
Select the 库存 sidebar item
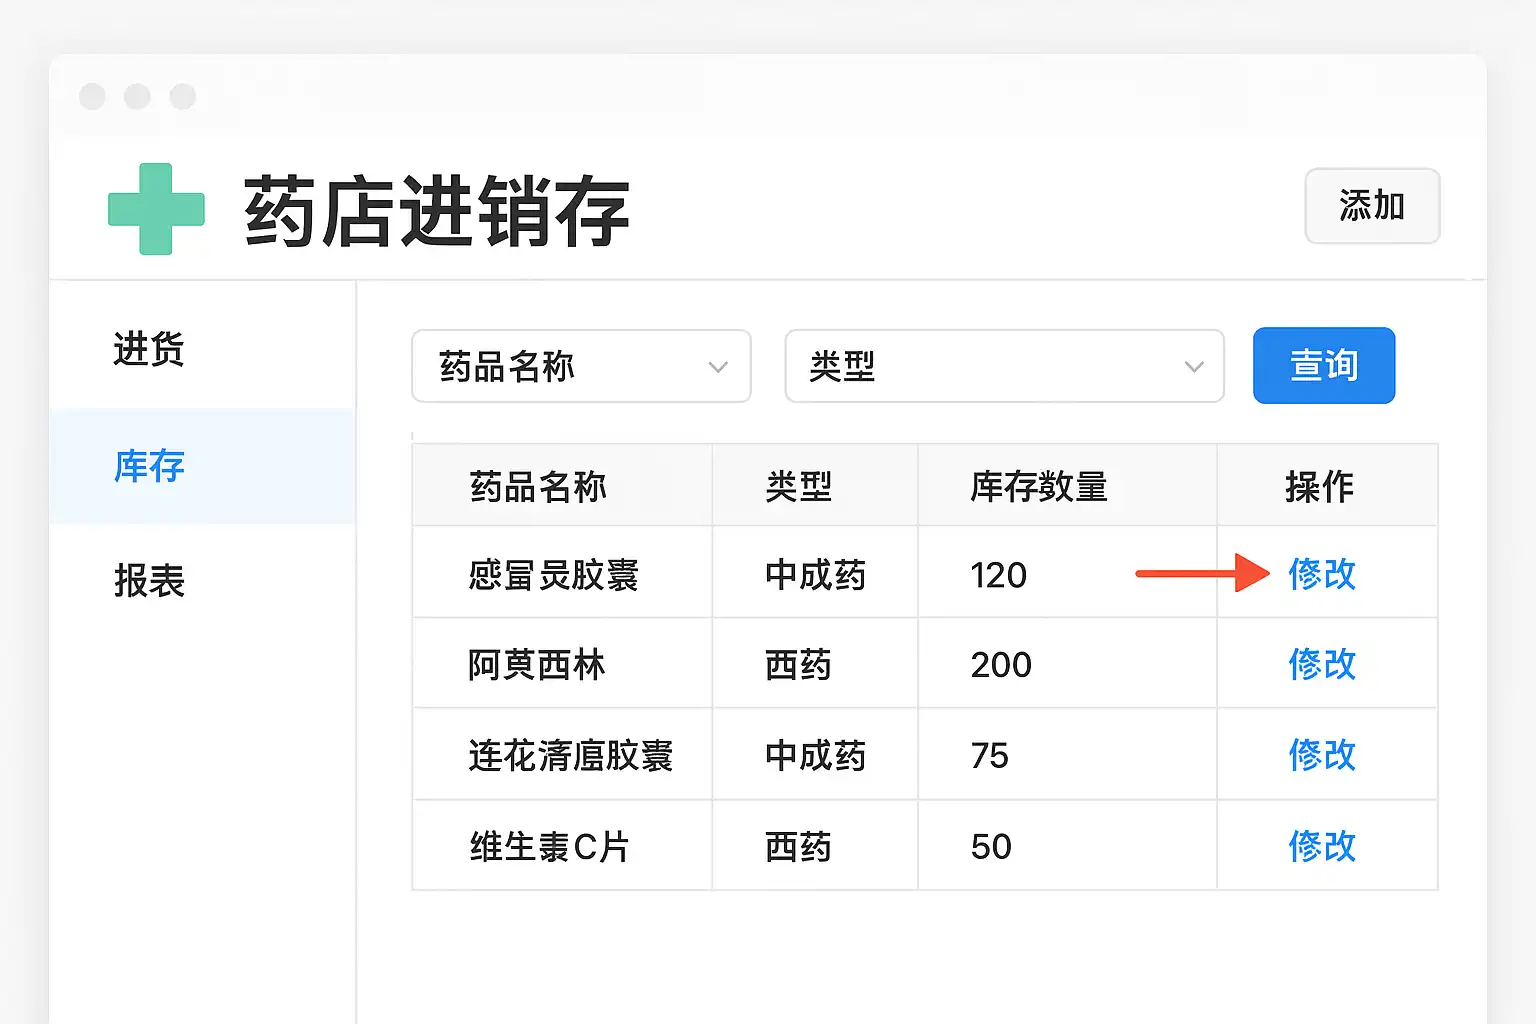149,466
